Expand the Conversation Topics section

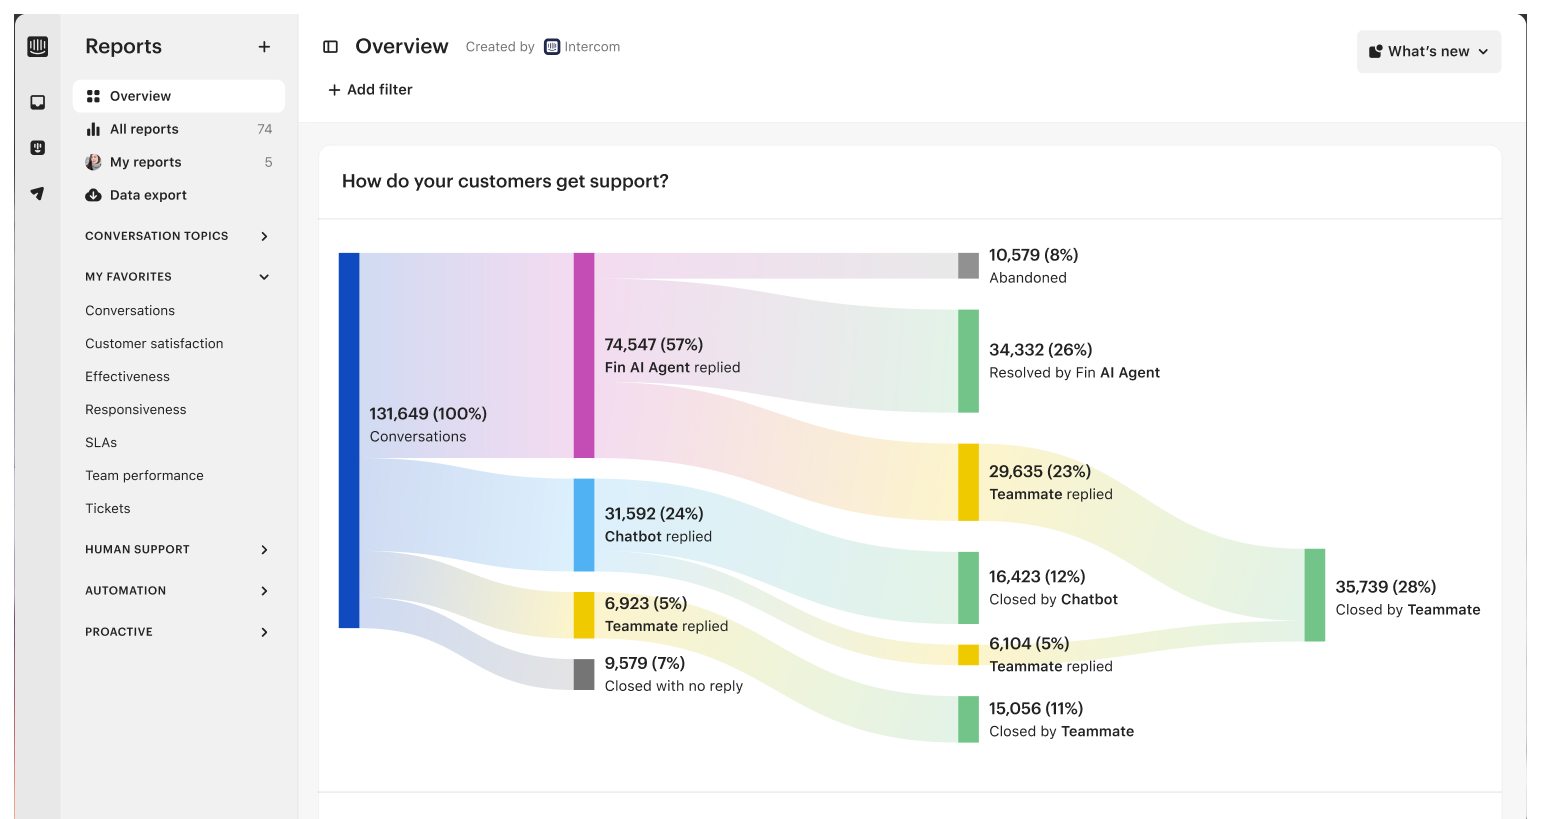click(x=264, y=236)
